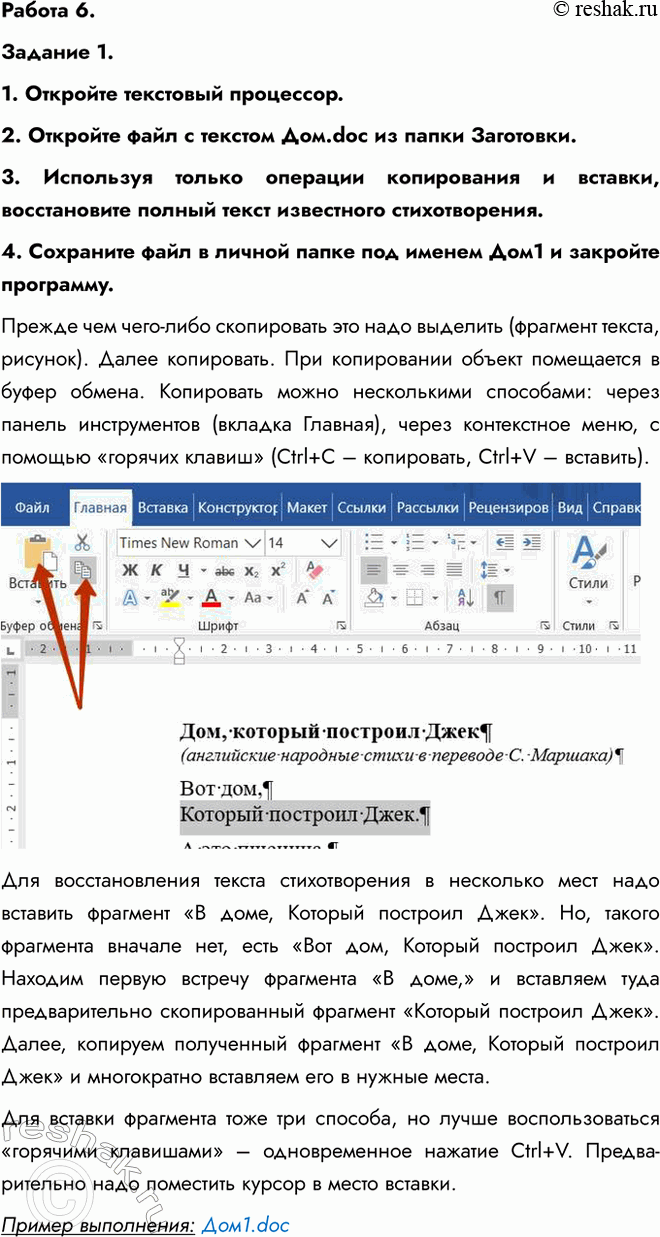
Task: Open the Times New Roman font dropdown
Action: pyautogui.click(x=188, y=542)
